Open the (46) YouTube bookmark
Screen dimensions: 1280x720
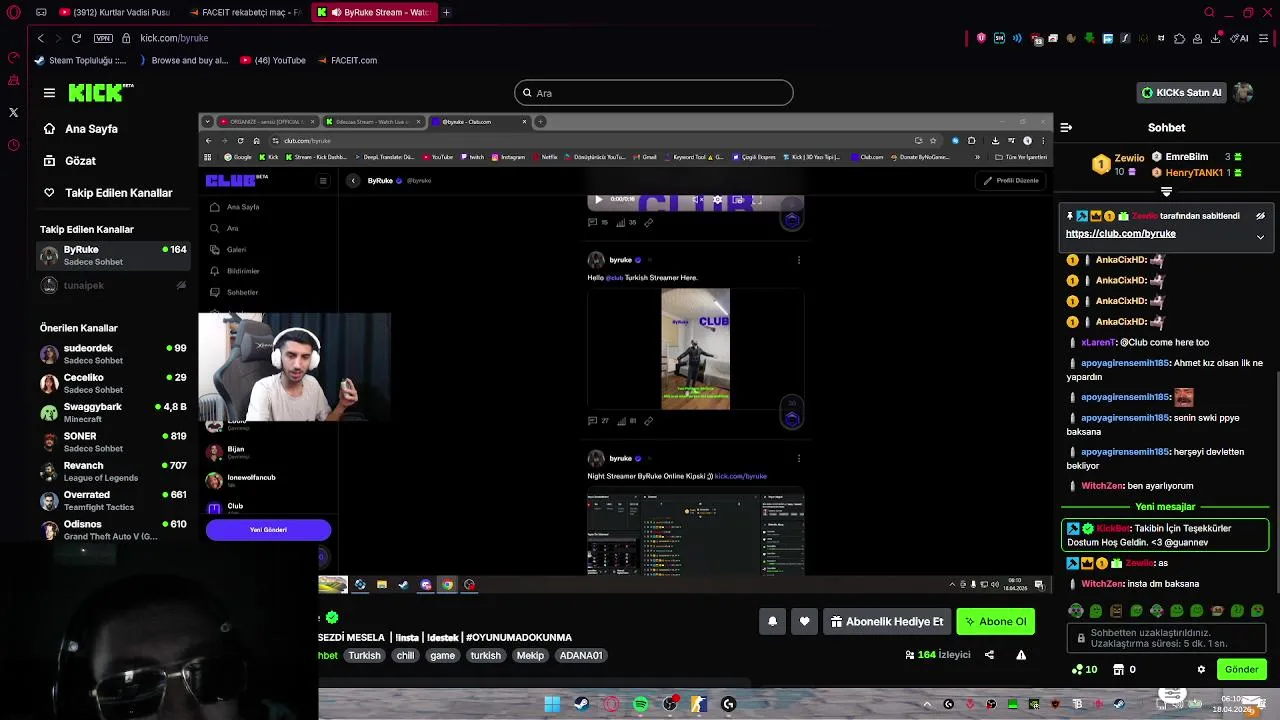[x=273, y=60]
